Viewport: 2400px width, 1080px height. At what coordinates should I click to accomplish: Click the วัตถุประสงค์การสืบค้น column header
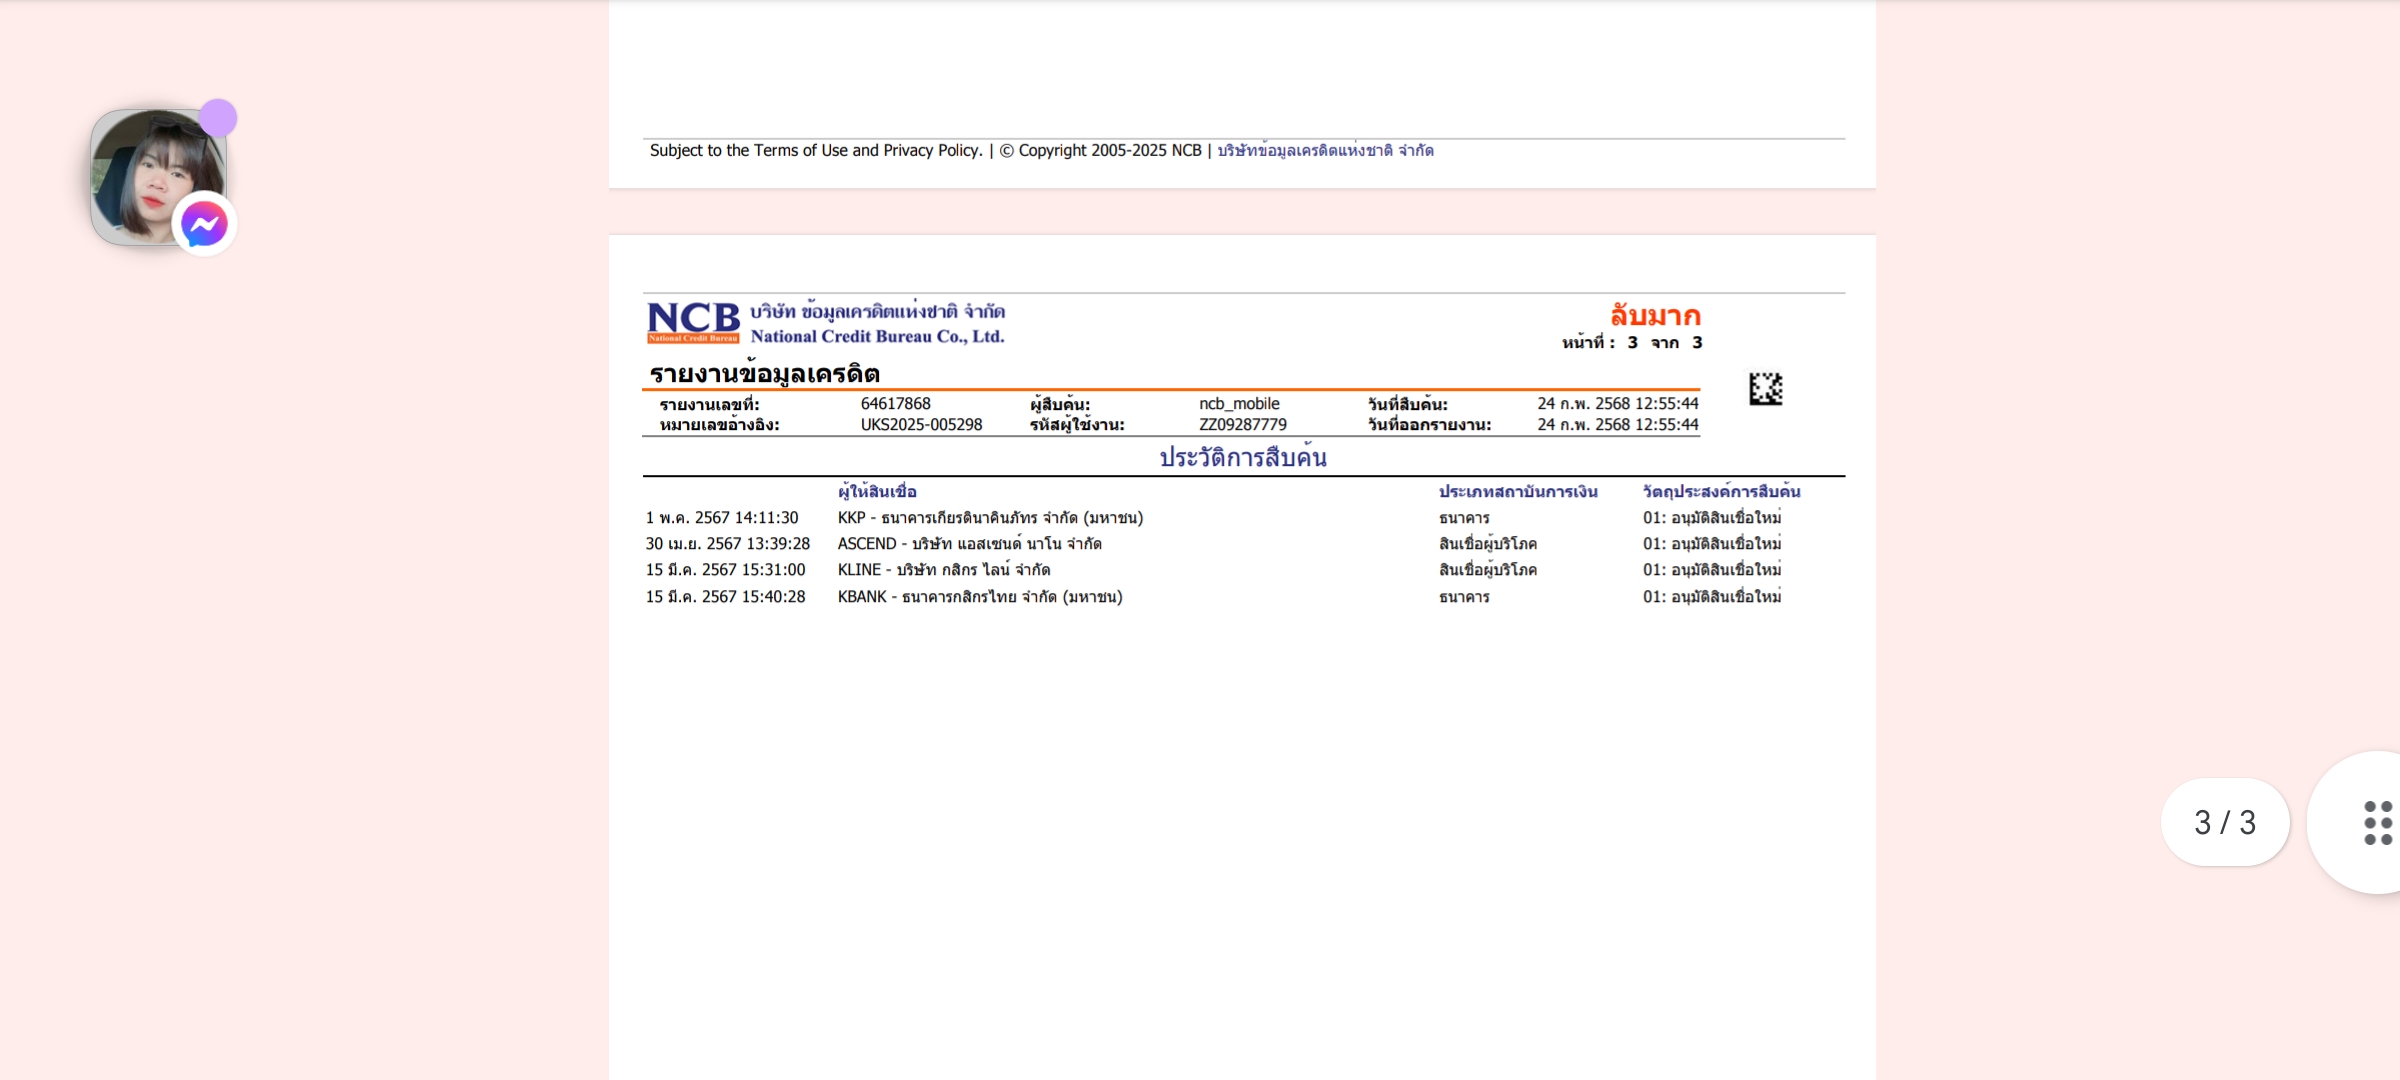(x=1721, y=491)
